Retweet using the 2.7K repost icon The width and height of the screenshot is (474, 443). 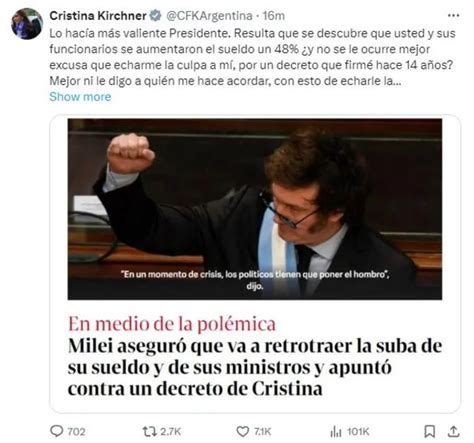149,432
